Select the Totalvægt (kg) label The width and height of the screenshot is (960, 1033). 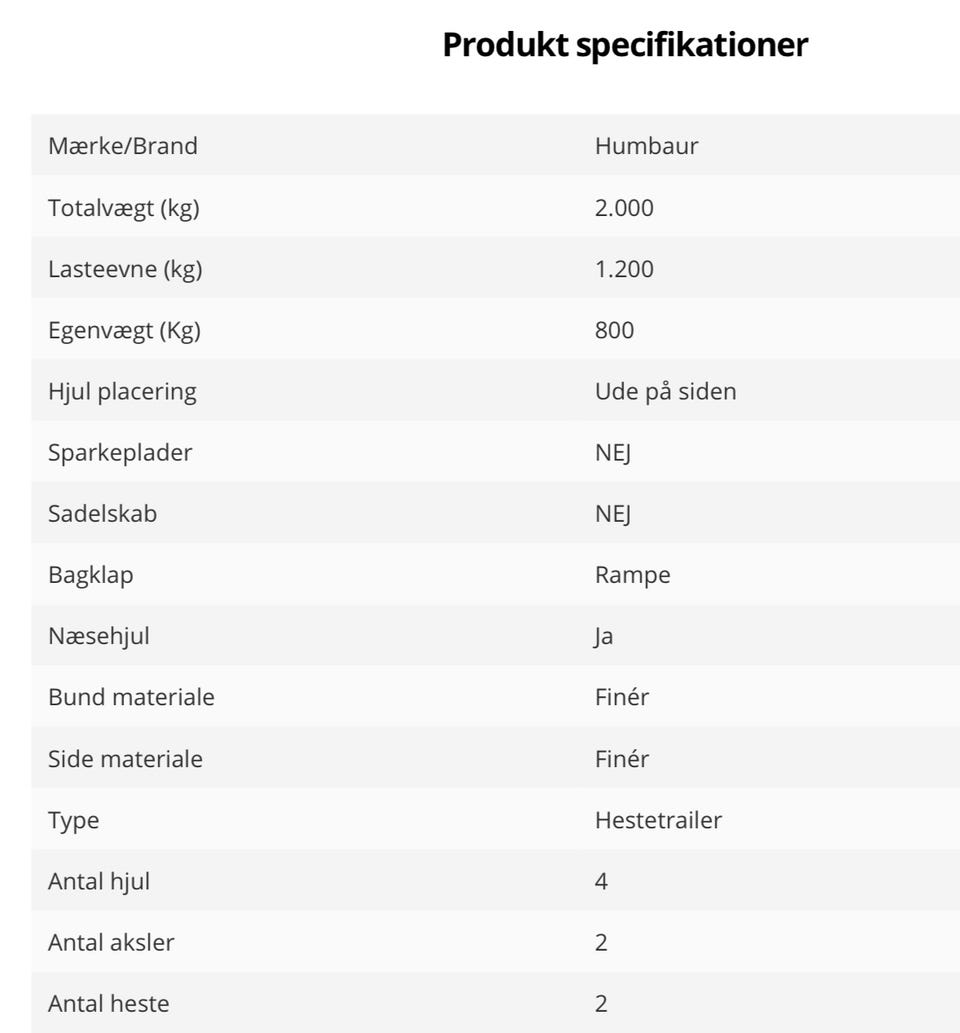tap(124, 208)
